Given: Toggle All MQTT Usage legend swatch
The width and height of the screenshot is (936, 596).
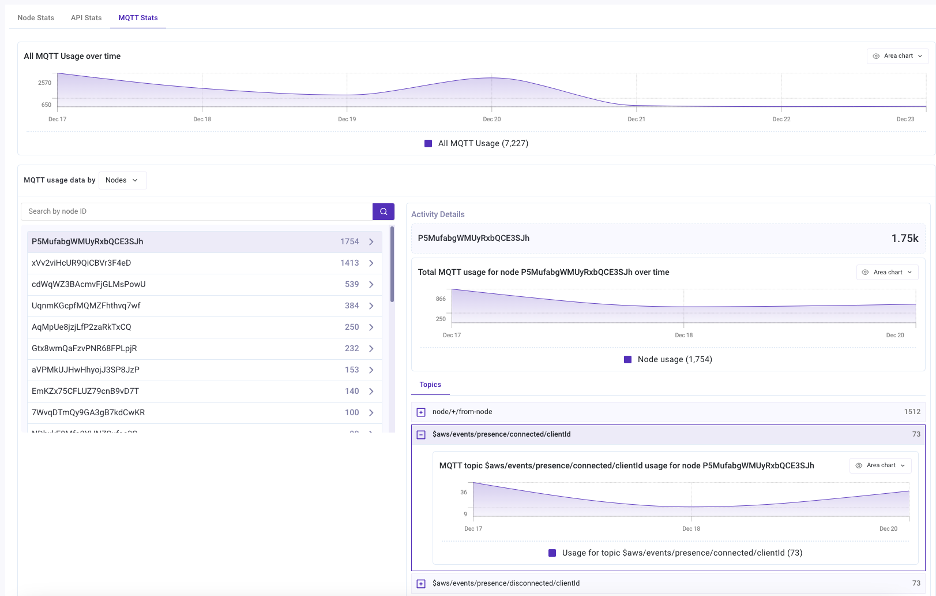Looking at the screenshot, I should 428,143.
